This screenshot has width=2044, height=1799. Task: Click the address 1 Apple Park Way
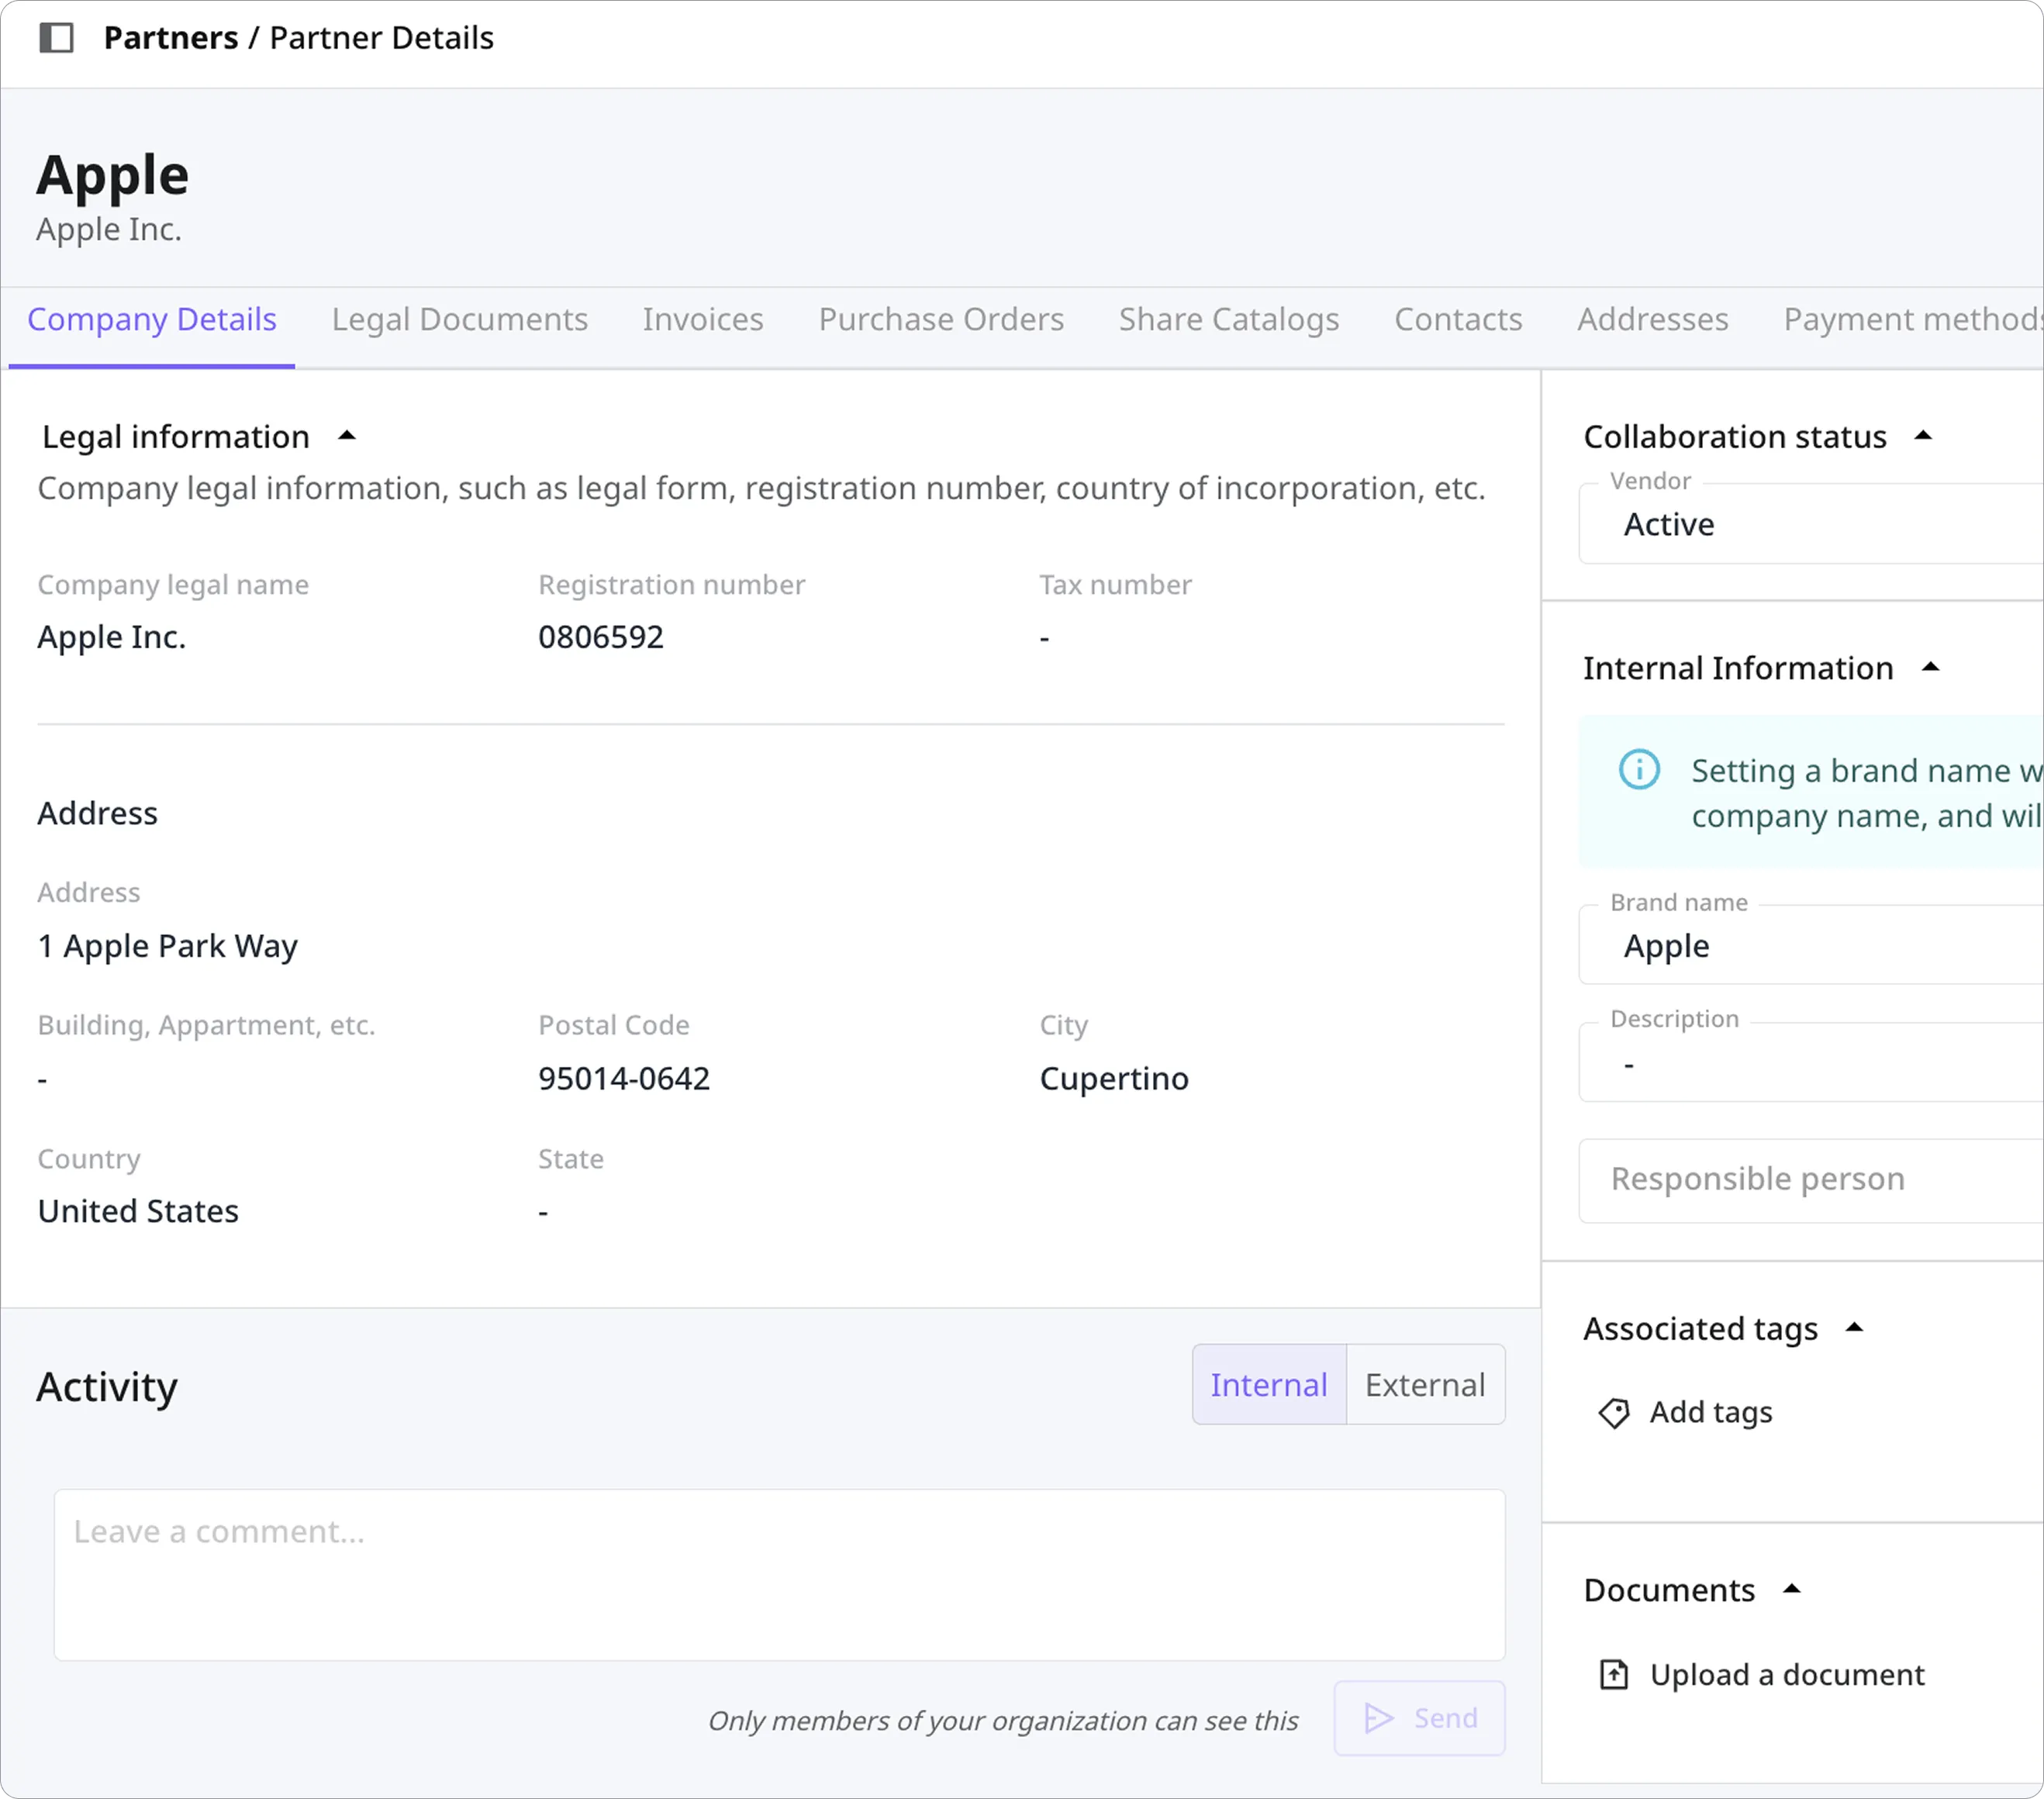(x=168, y=946)
